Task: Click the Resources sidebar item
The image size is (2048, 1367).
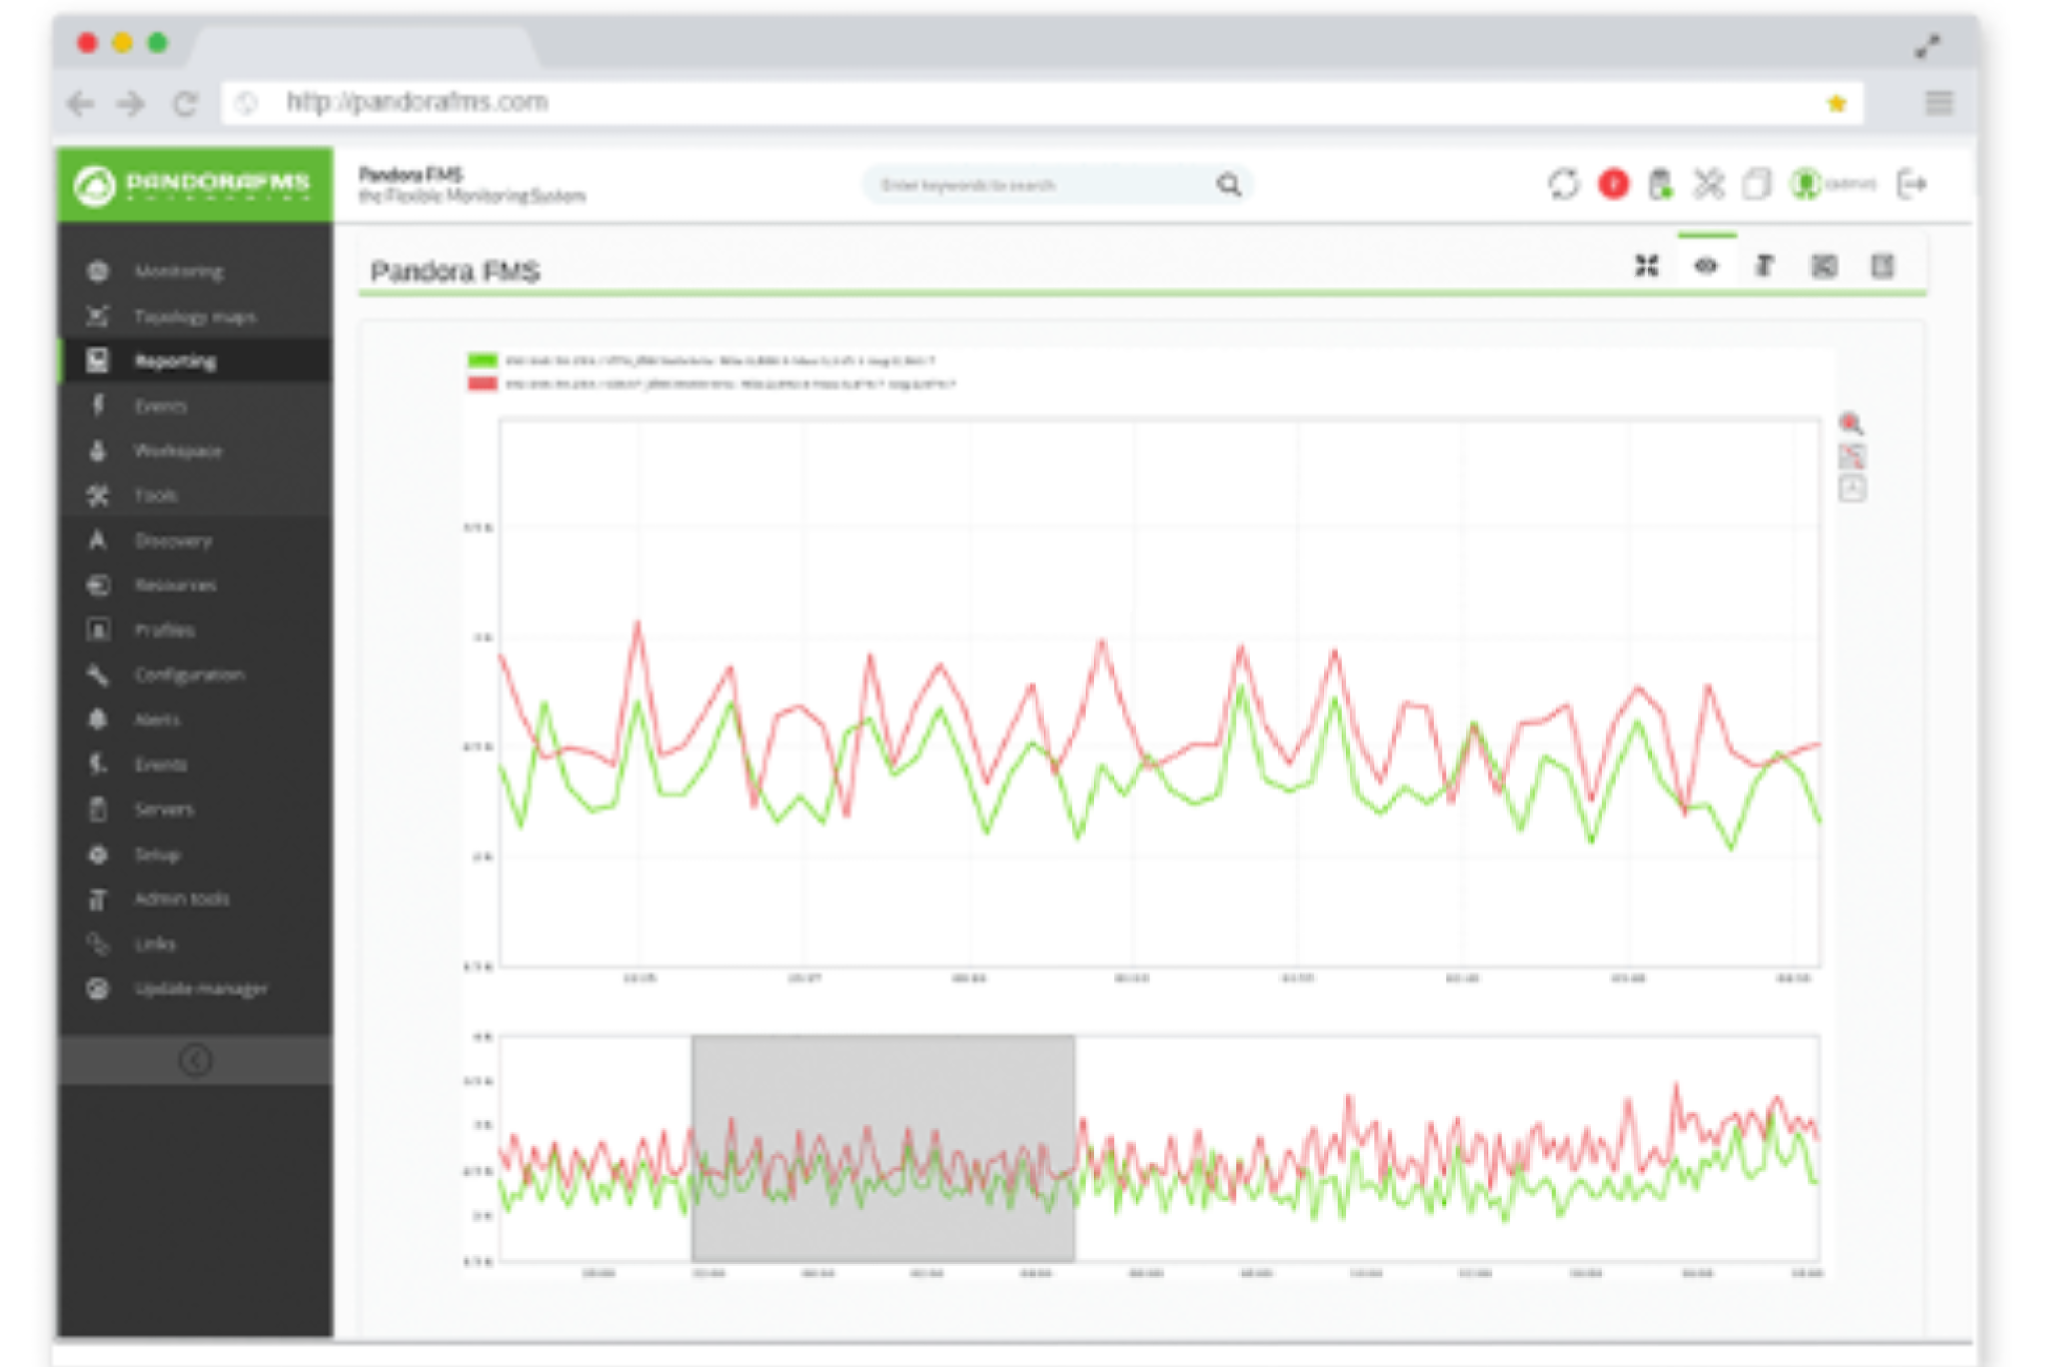Action: (195, 585)
